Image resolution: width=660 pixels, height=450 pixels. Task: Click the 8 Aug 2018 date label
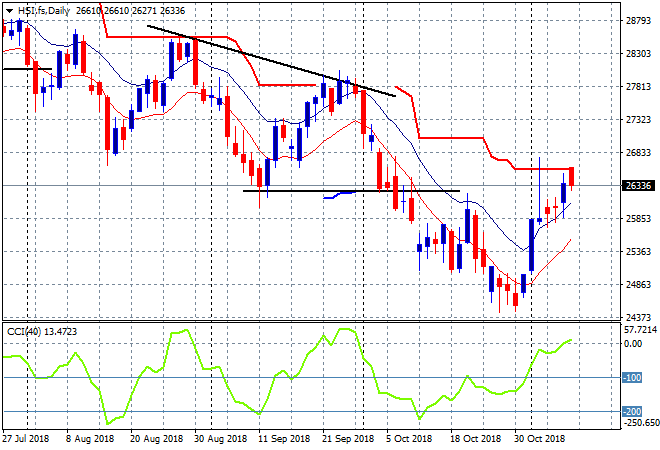point(90,439)
